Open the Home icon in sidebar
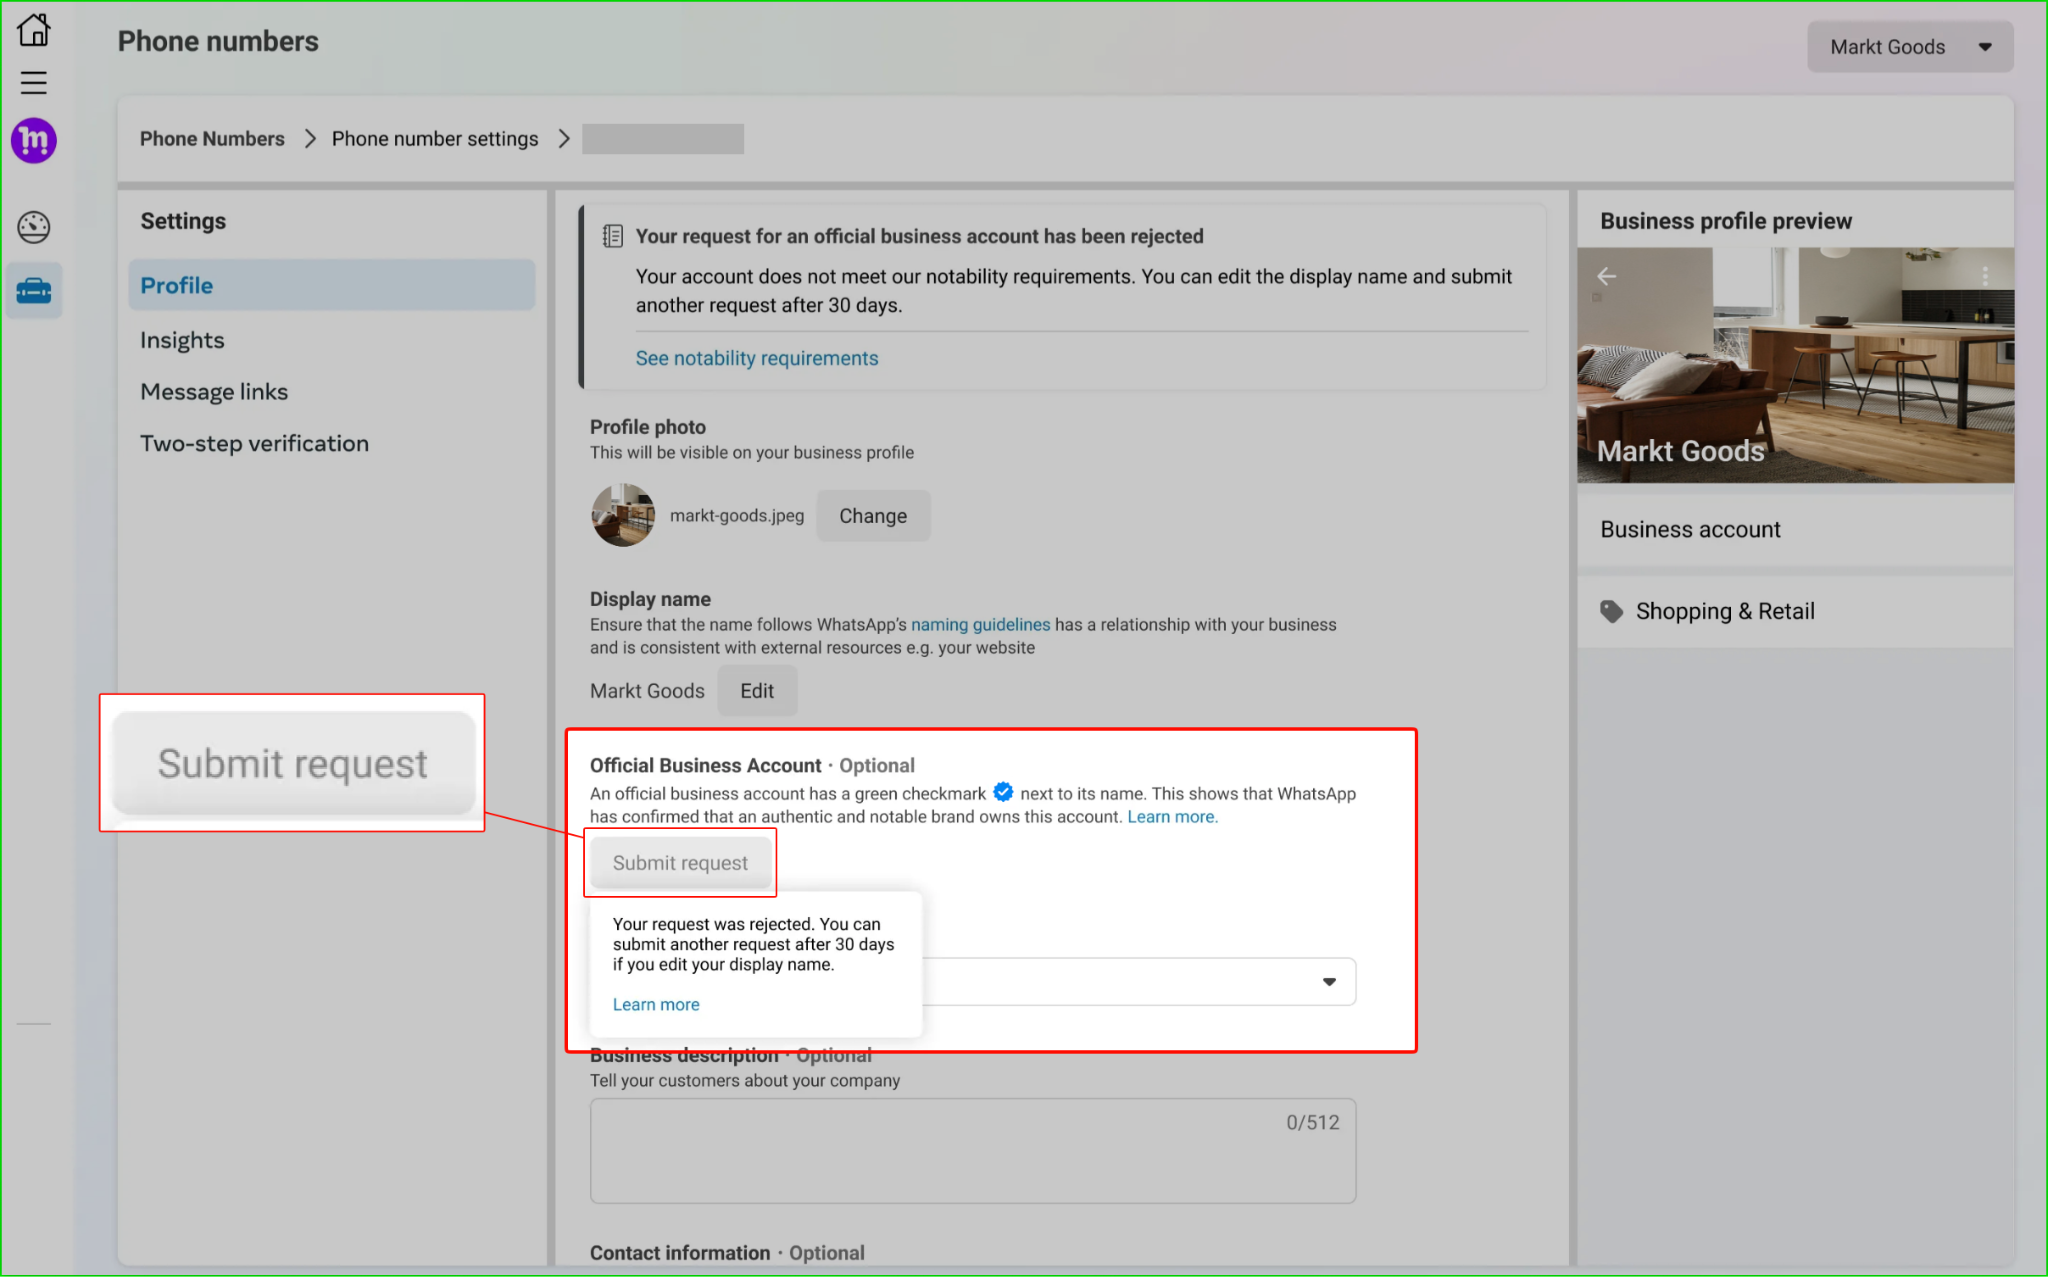 coord(33,30)
